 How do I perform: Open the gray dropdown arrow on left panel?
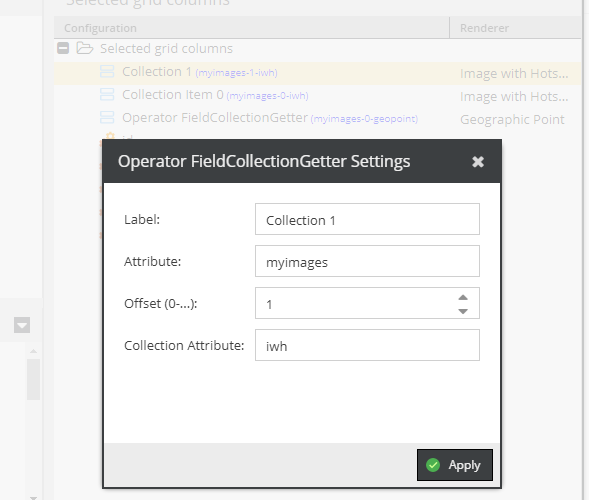(22, 325)
